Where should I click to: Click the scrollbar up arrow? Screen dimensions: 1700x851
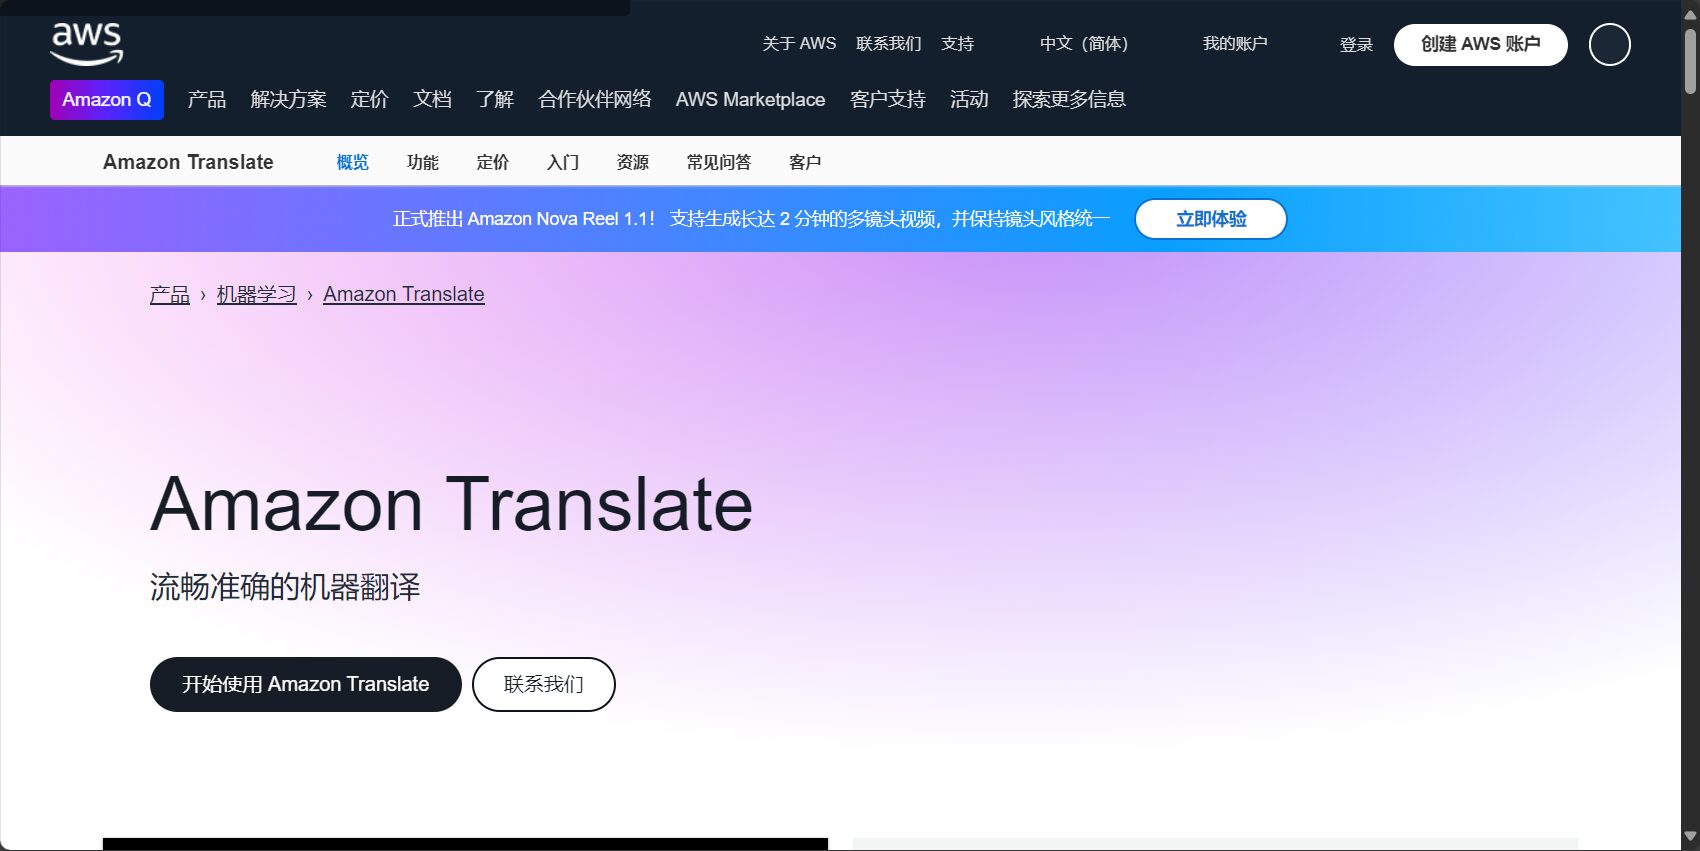tap(1690, 14)
